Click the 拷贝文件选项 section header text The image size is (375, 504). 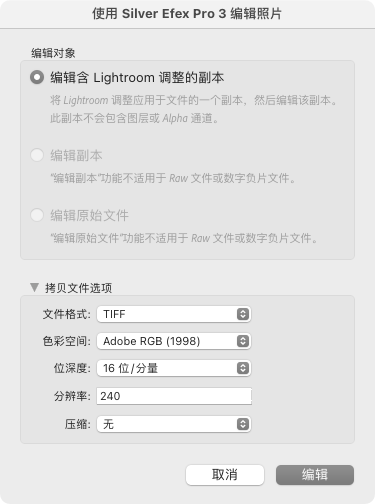click(x=78, y=288)
